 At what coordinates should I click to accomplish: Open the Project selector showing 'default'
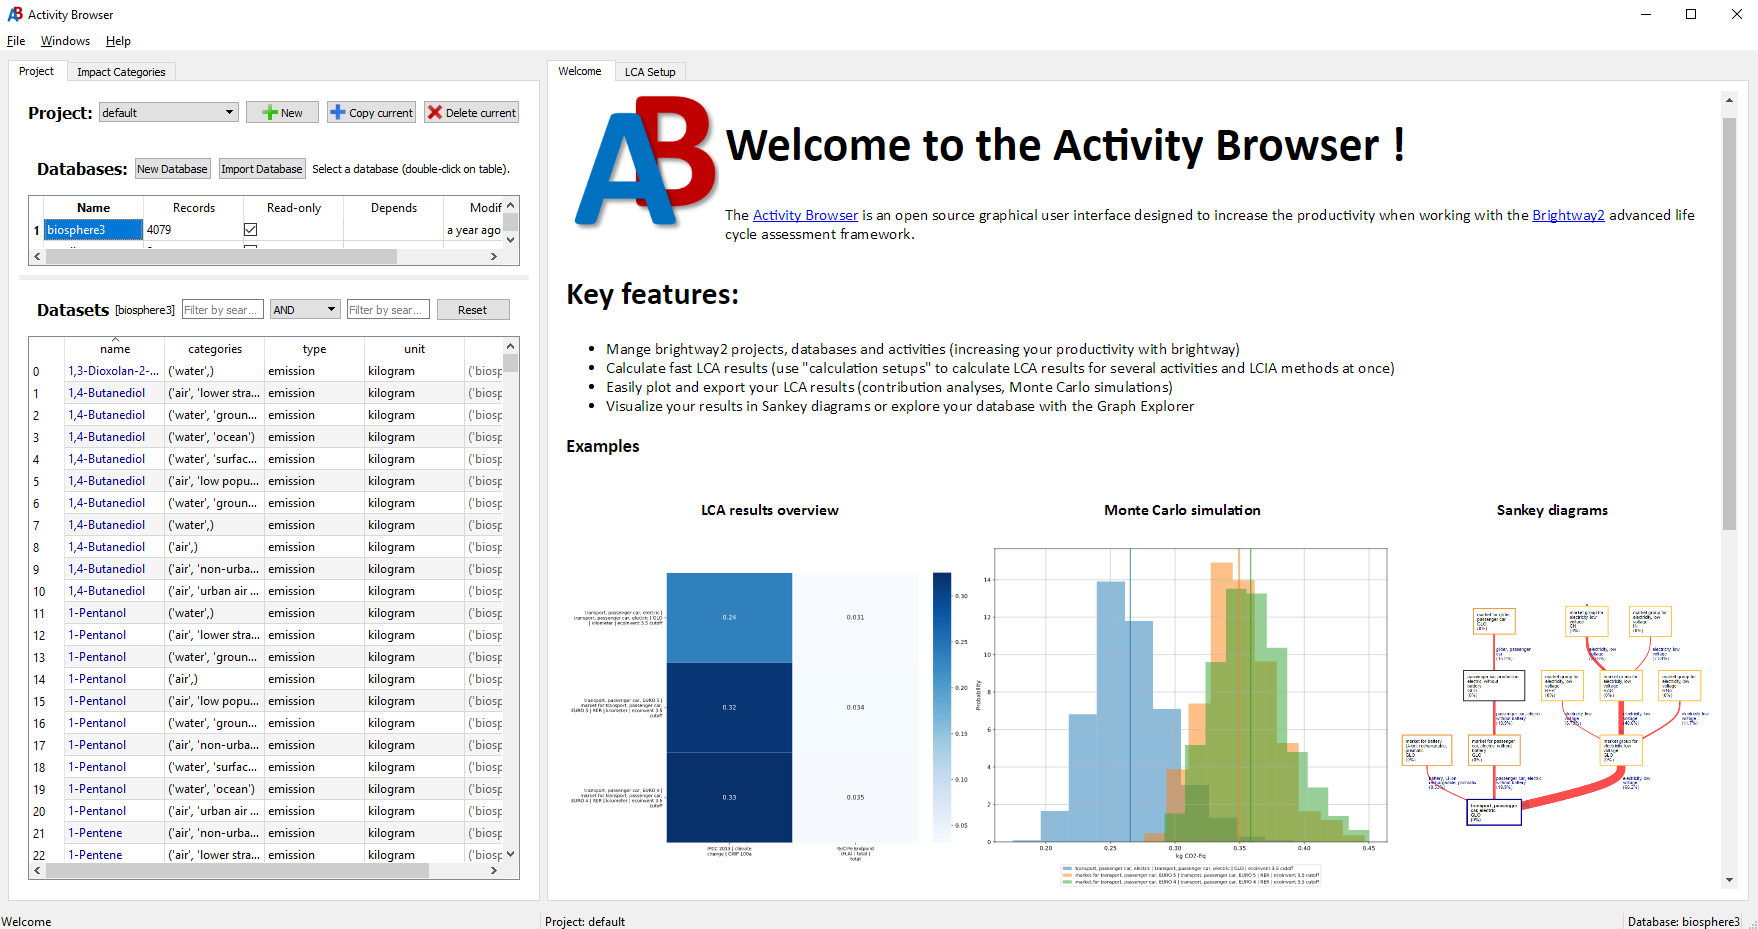167,112
